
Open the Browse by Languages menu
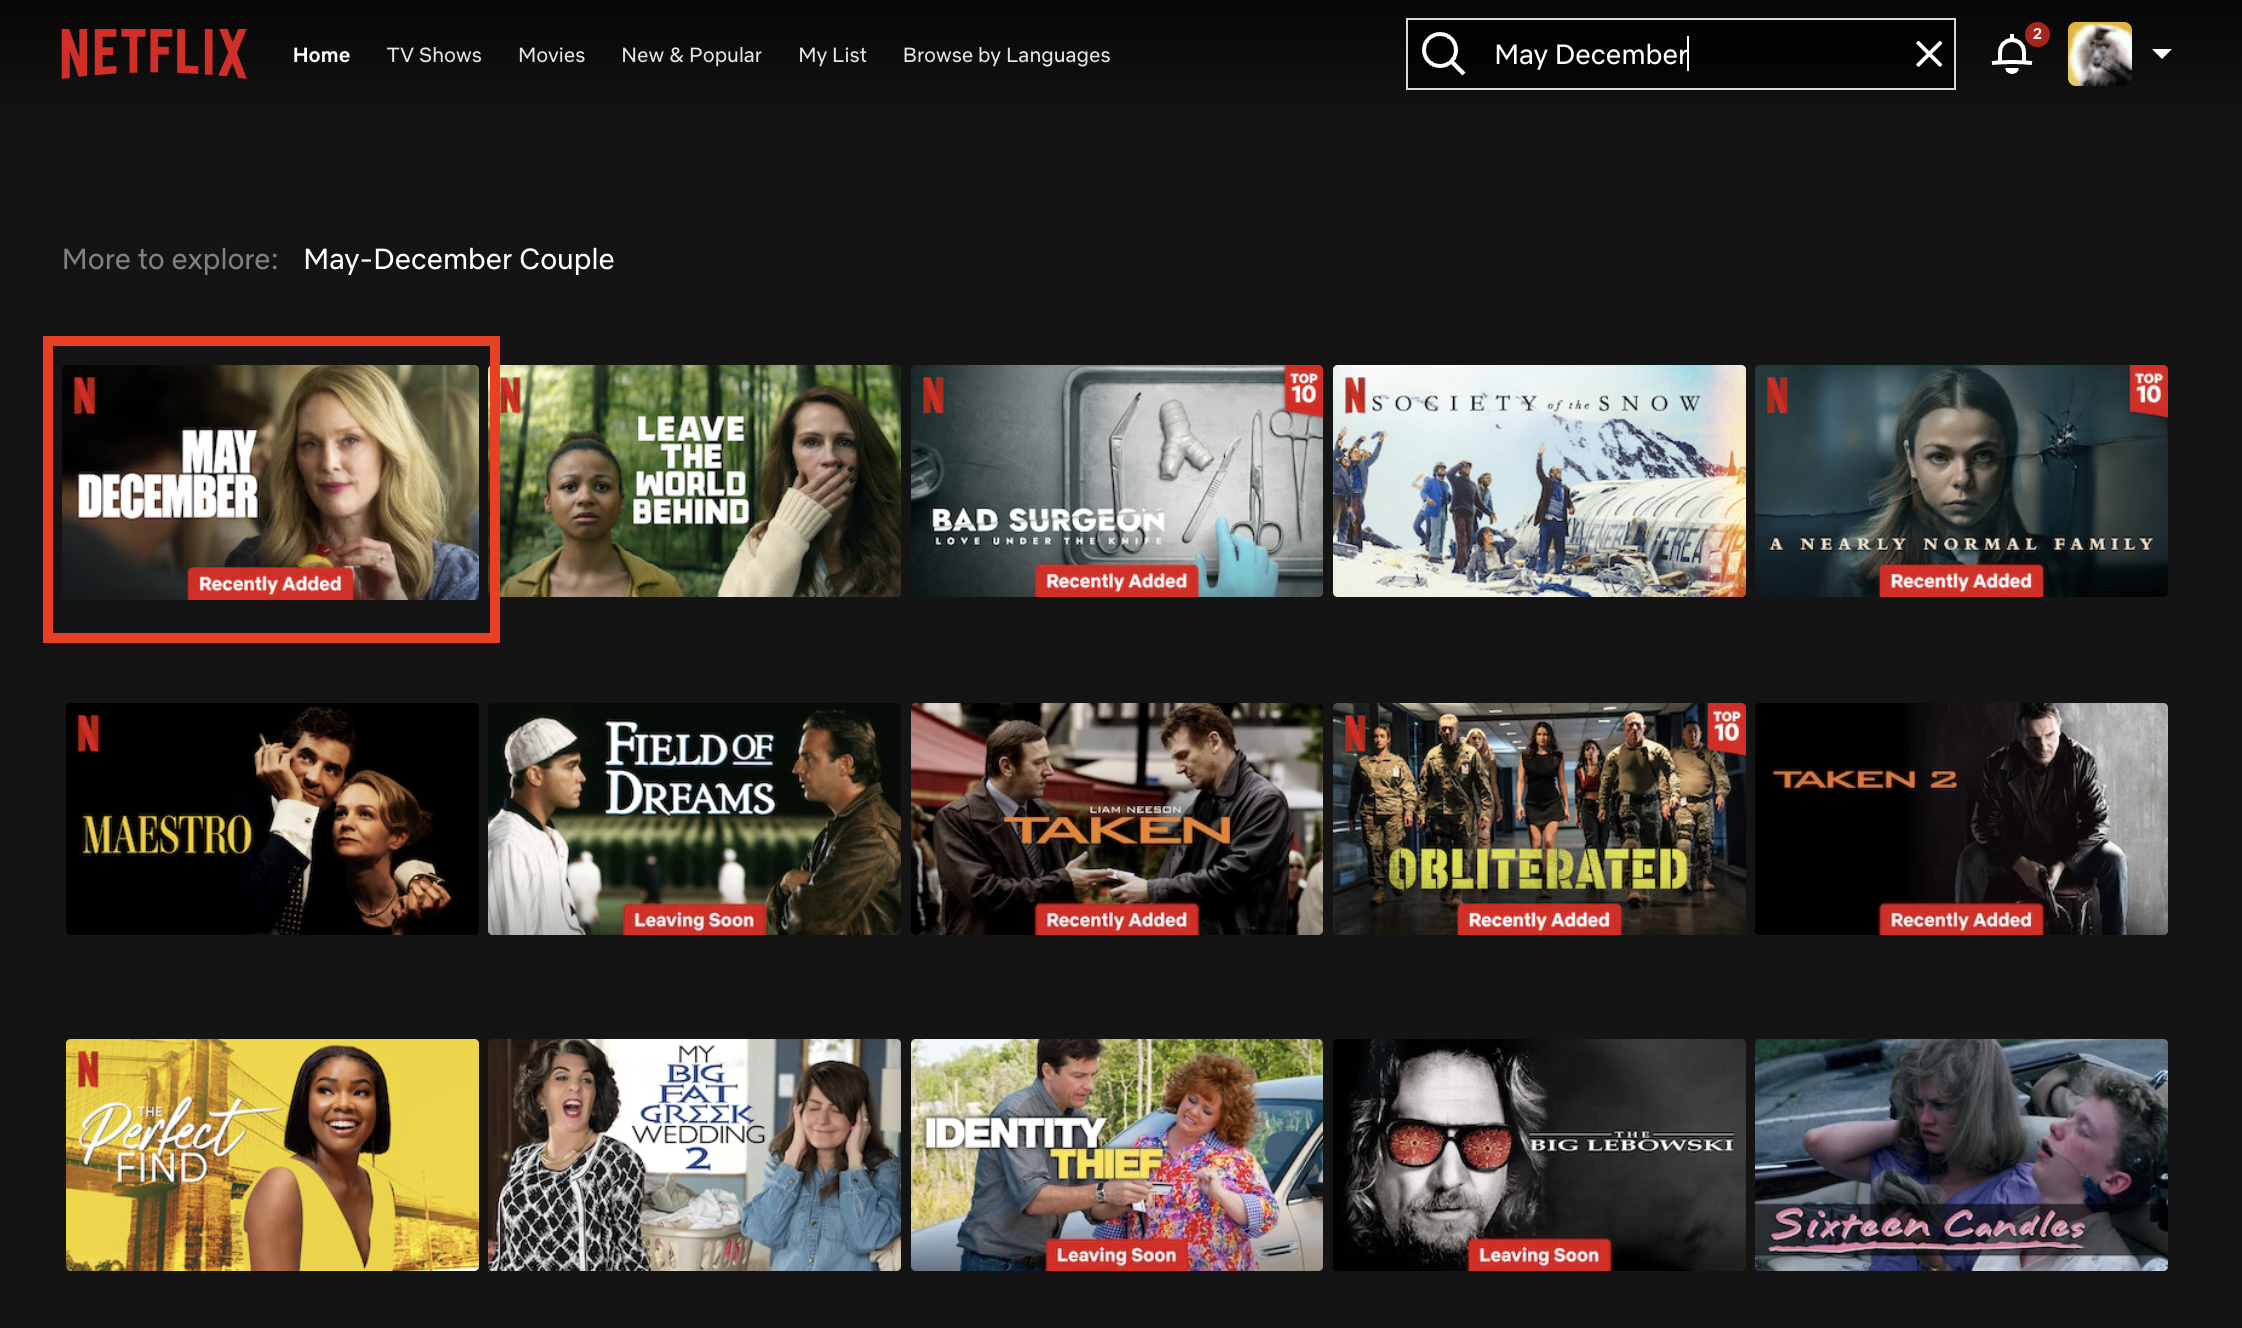(x=1006, y=55)
